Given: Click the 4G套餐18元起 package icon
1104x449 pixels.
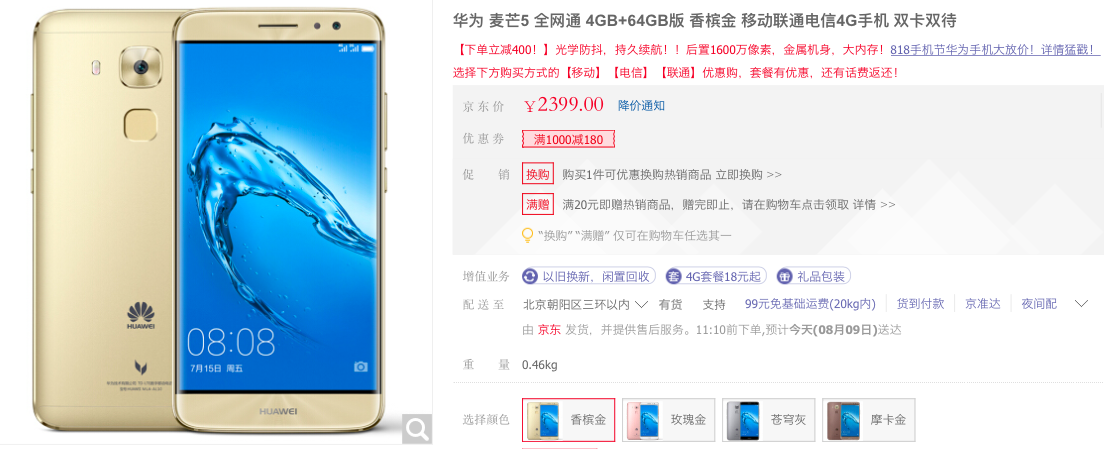Looking at the screenshot, I should point(674,277).
